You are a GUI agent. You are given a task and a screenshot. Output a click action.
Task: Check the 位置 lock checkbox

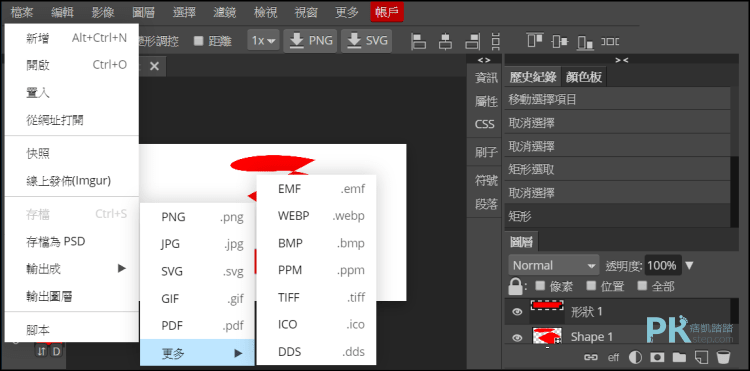[x=591, y=286]
